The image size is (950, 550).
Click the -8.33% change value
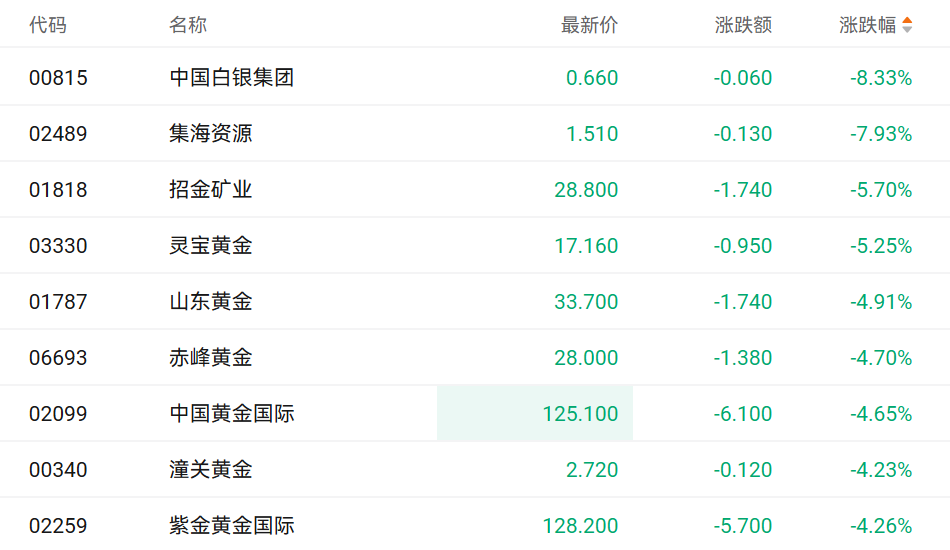click(x=881, y=77)
